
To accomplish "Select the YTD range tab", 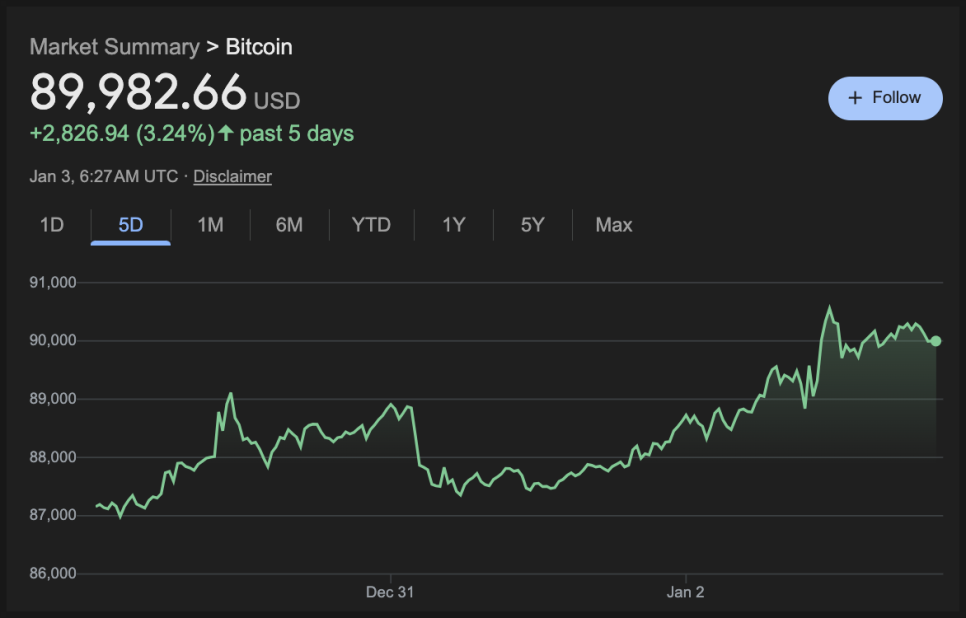I will click(371, 225).
